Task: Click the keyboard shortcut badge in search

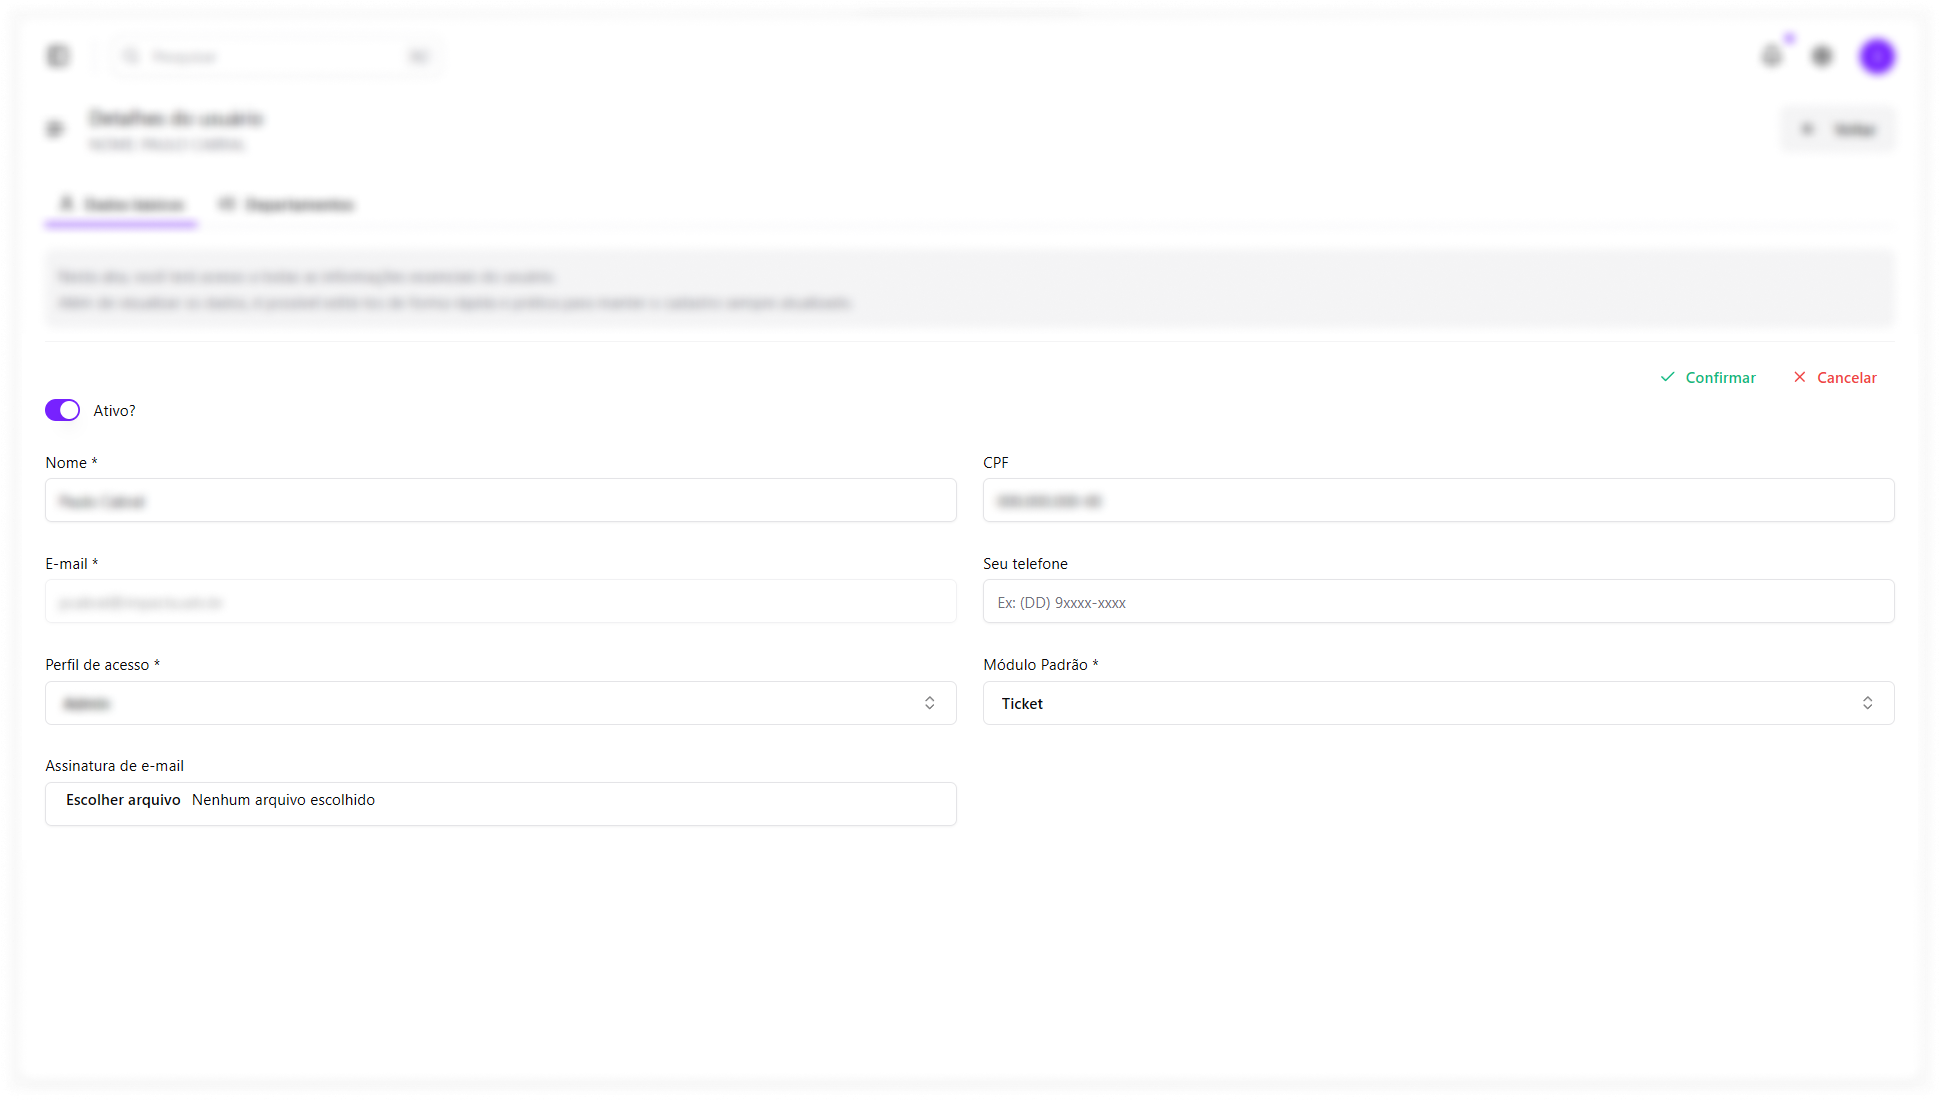Action: point(418,56)
